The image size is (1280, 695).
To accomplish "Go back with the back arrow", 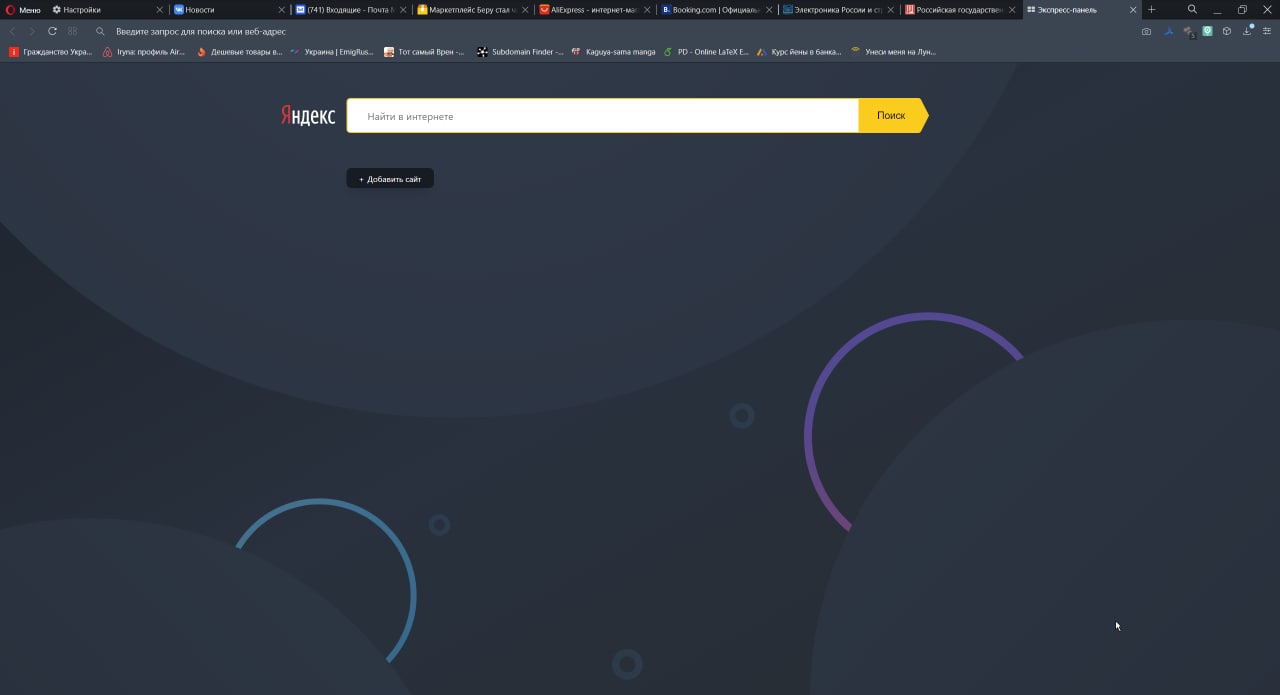I will (12, 31).
